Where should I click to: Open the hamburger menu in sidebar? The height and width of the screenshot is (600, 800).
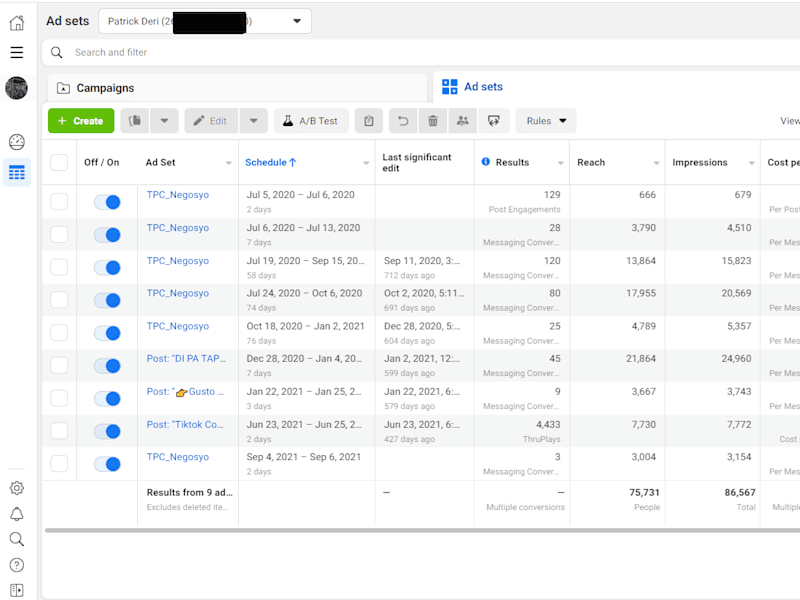point(17,52)
